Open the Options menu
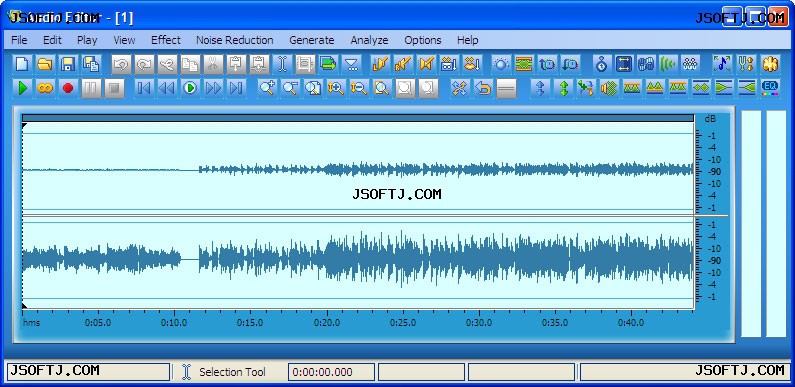The width and height of the screenshot is (795, 387). click(423, 40)
